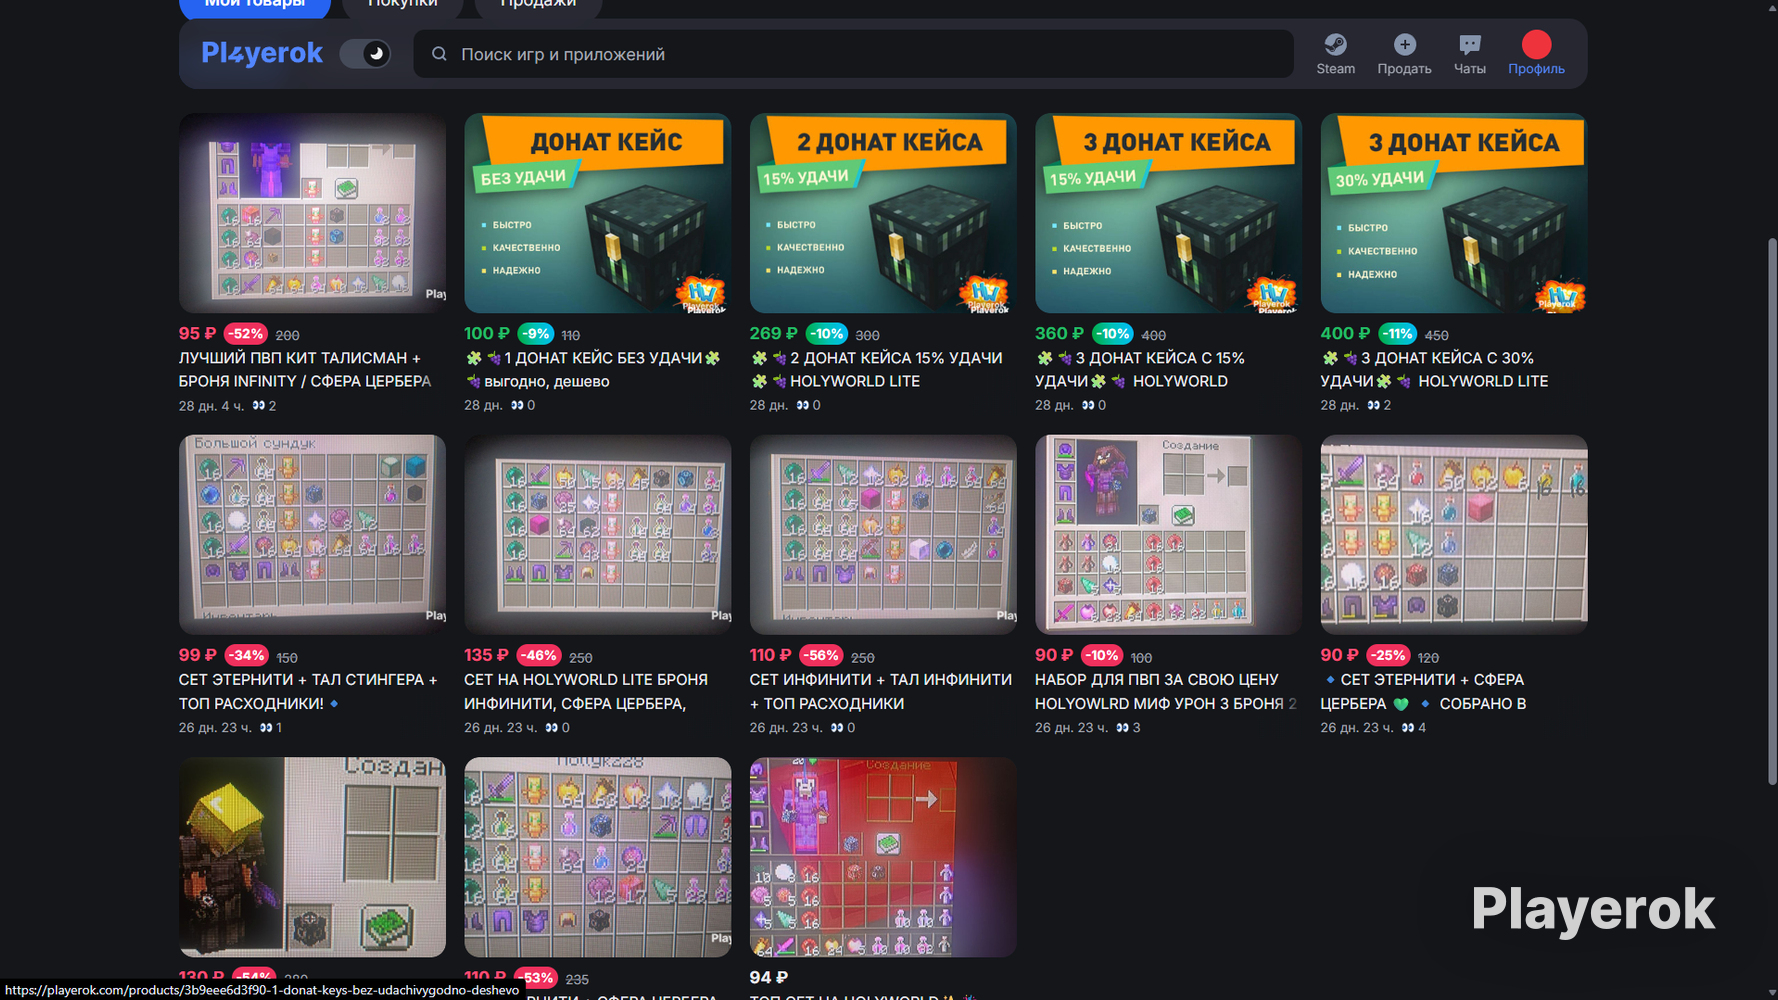1778x1000 pixels.
Task: Switch to the Покупки tab
Action: [x=403, y=5]
